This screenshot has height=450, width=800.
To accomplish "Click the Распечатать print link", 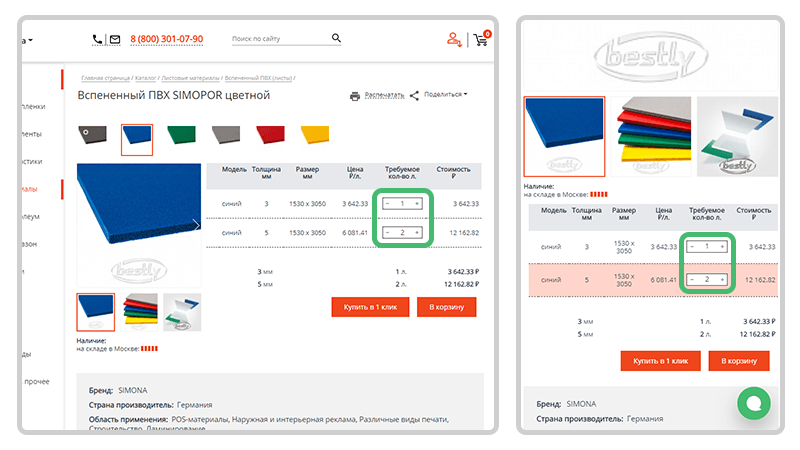I will [x=384, y=95].
